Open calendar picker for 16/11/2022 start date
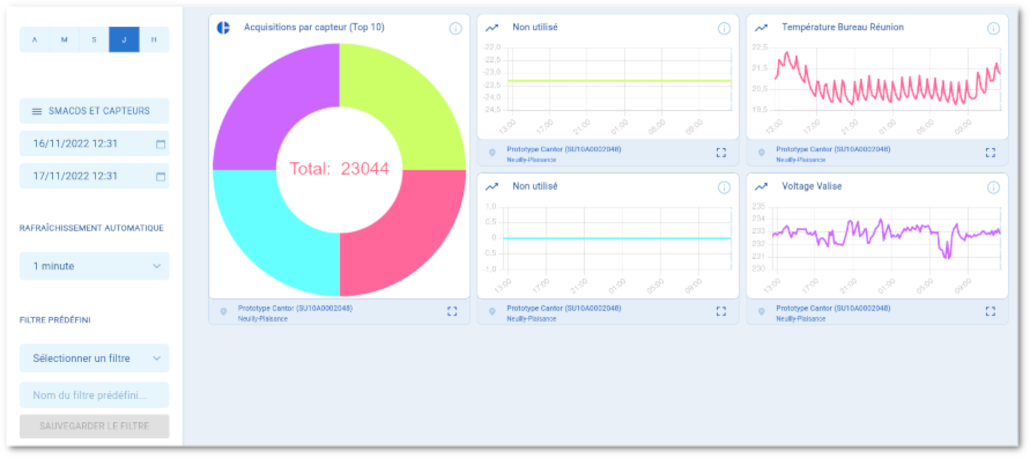Screen dimensions: 1030x458 tap(160, 144)
